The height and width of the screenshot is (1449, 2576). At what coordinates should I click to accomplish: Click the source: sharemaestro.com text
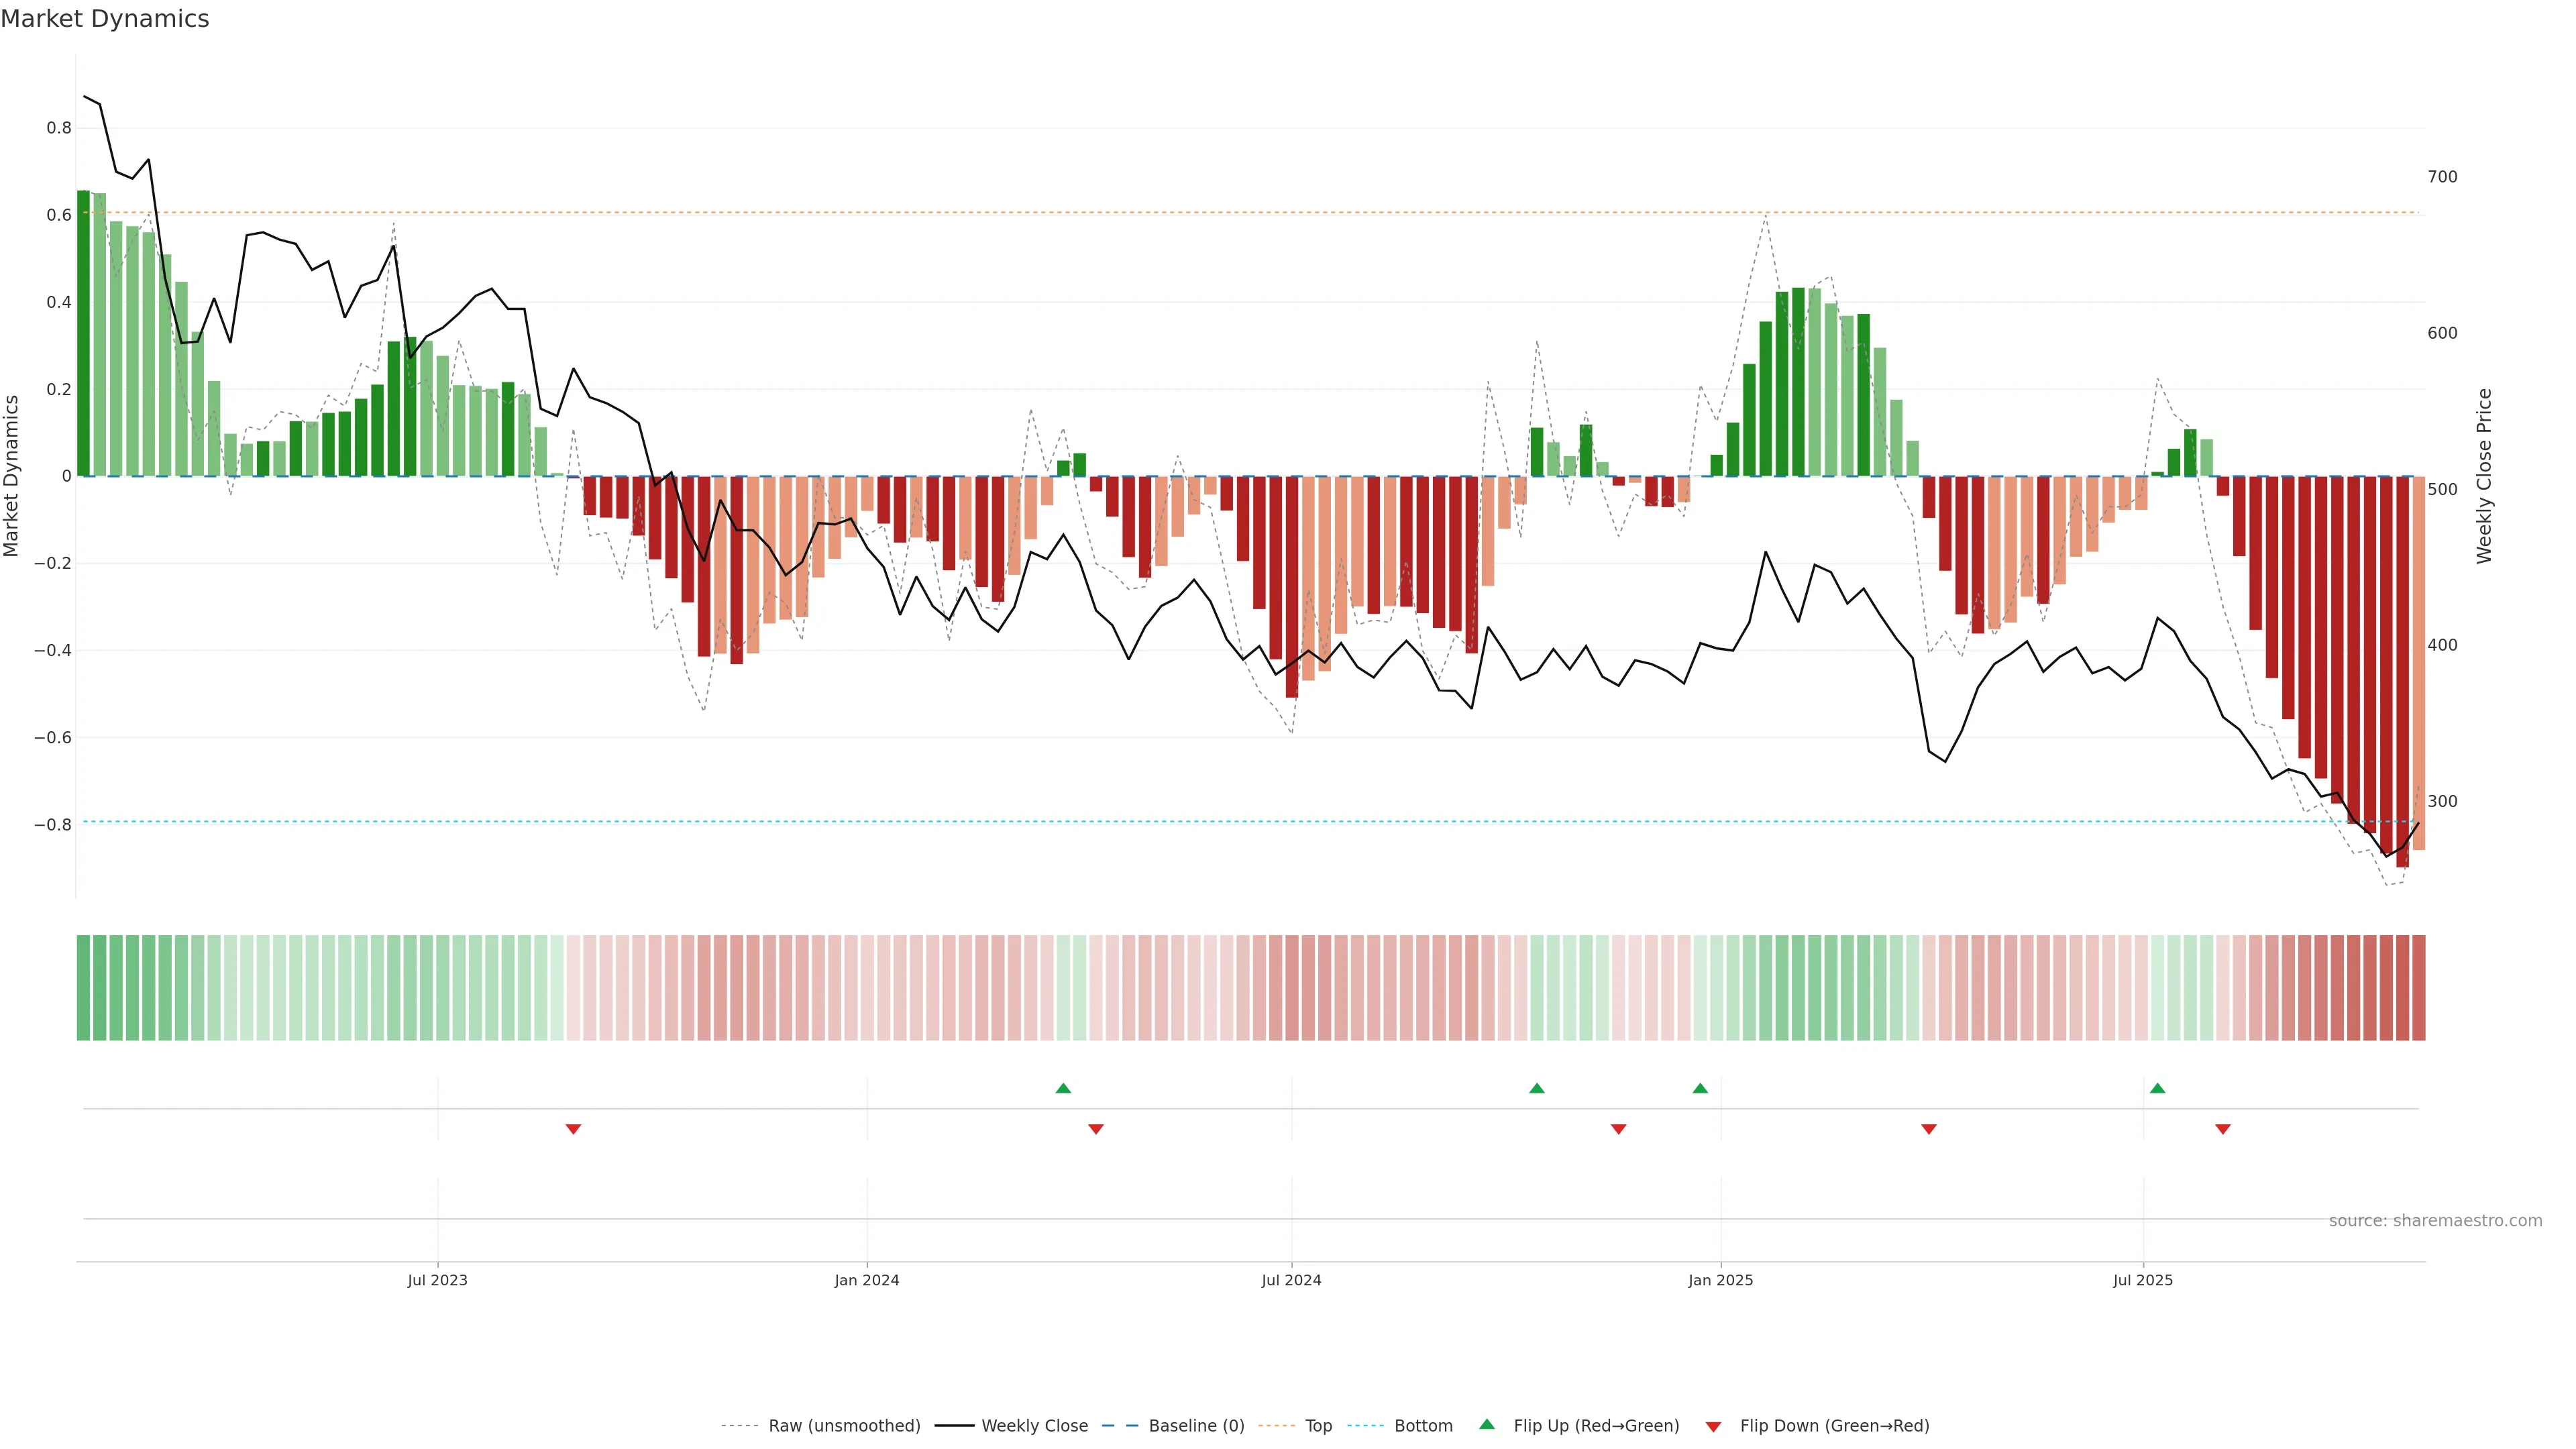pos(2435,1221)
